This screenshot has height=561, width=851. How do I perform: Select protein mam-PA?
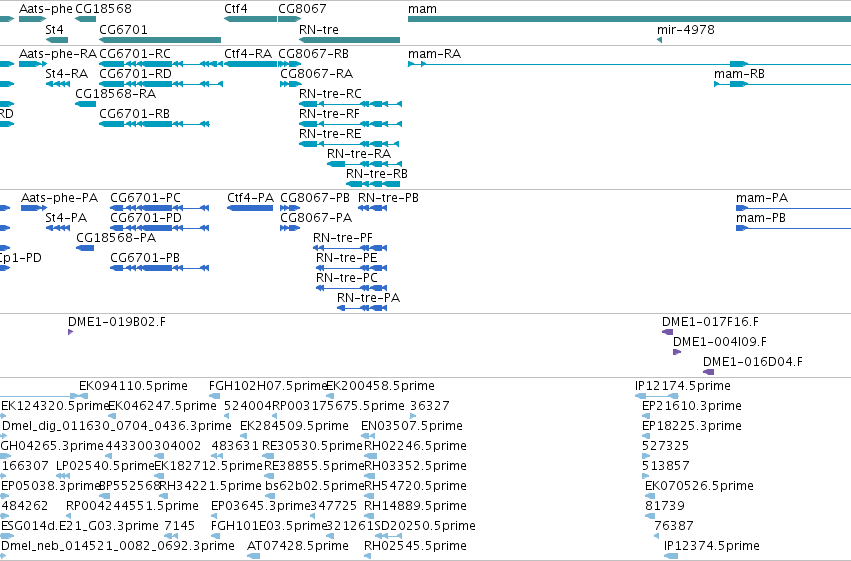click(793, 208)
